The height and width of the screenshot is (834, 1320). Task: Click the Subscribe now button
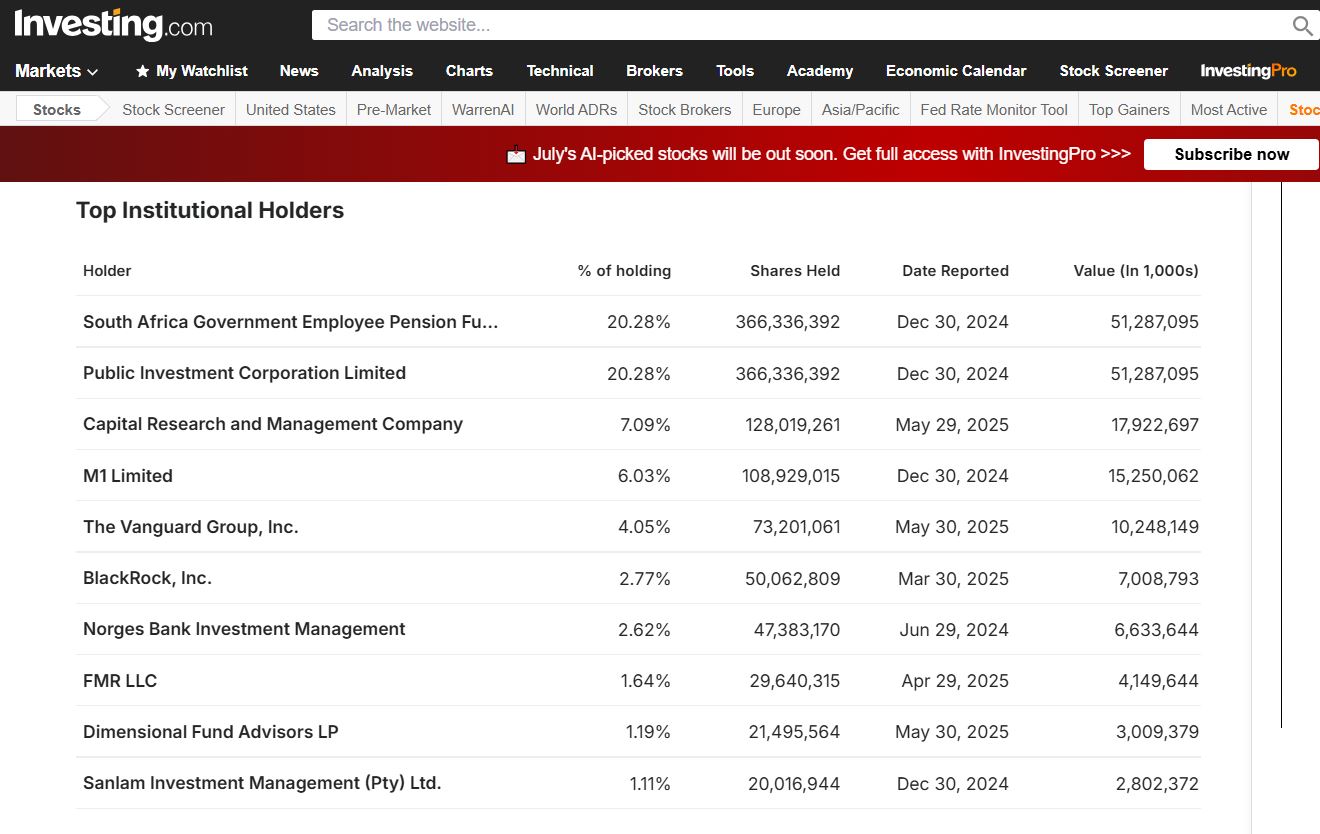click(1231, 154)
